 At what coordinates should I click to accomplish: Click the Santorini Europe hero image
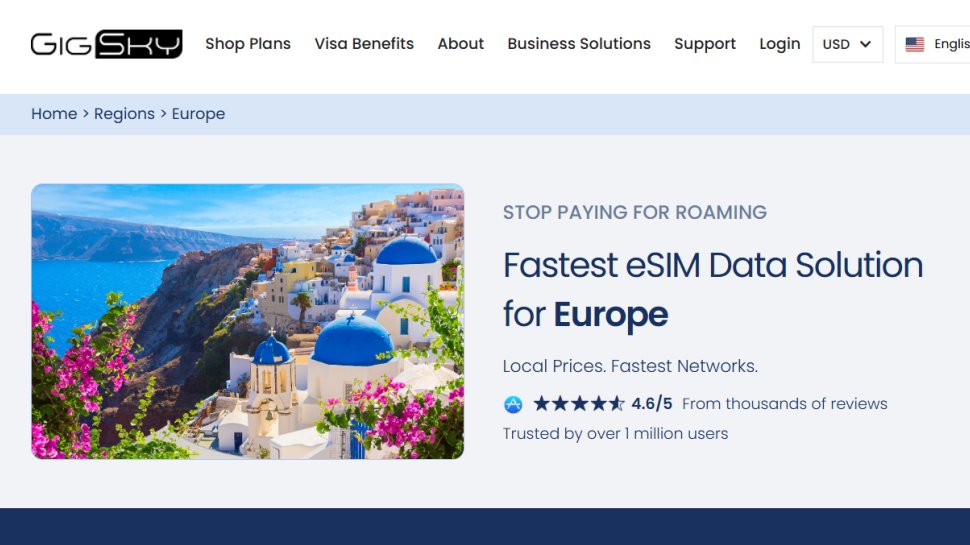pos(247,321)
